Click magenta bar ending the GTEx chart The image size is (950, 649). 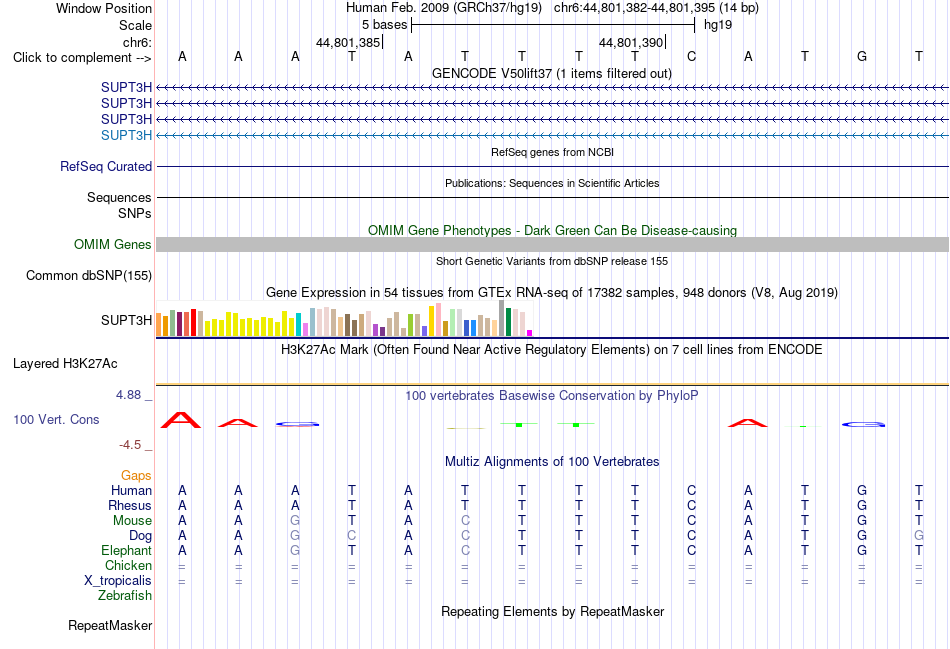click(x=530, y=333)
